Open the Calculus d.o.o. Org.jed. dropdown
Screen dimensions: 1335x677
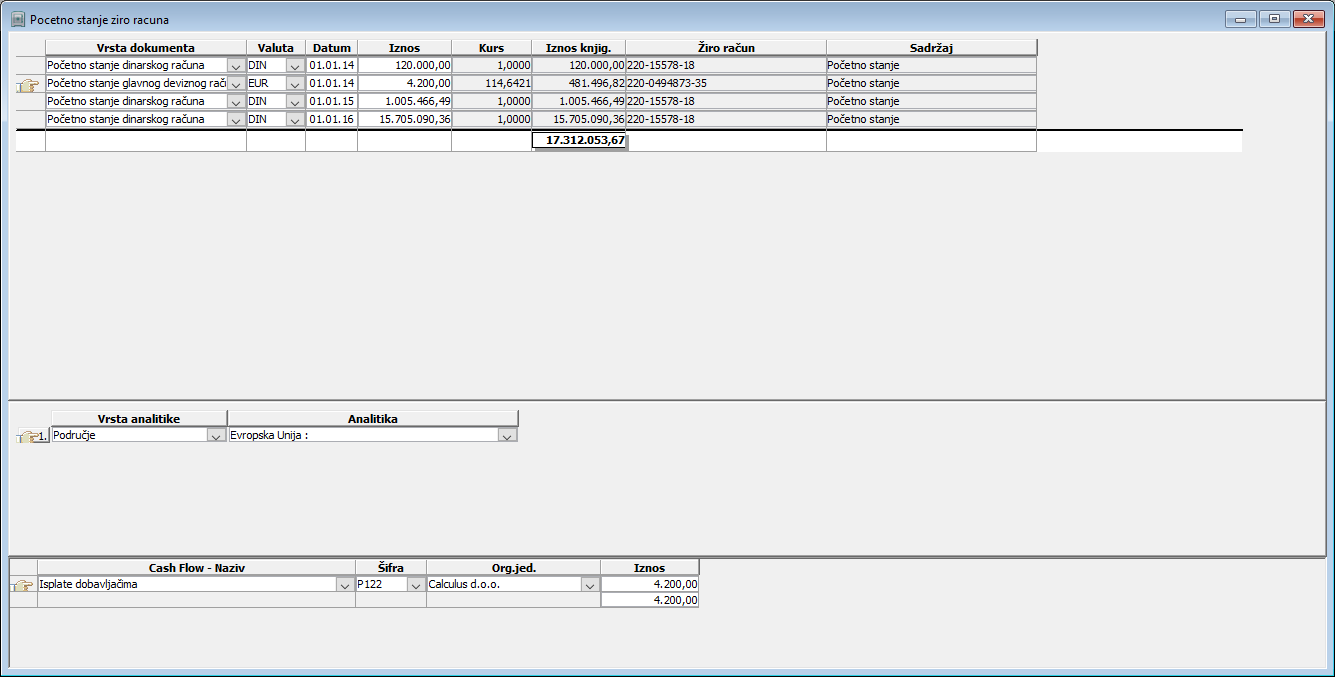click(589, 585)
